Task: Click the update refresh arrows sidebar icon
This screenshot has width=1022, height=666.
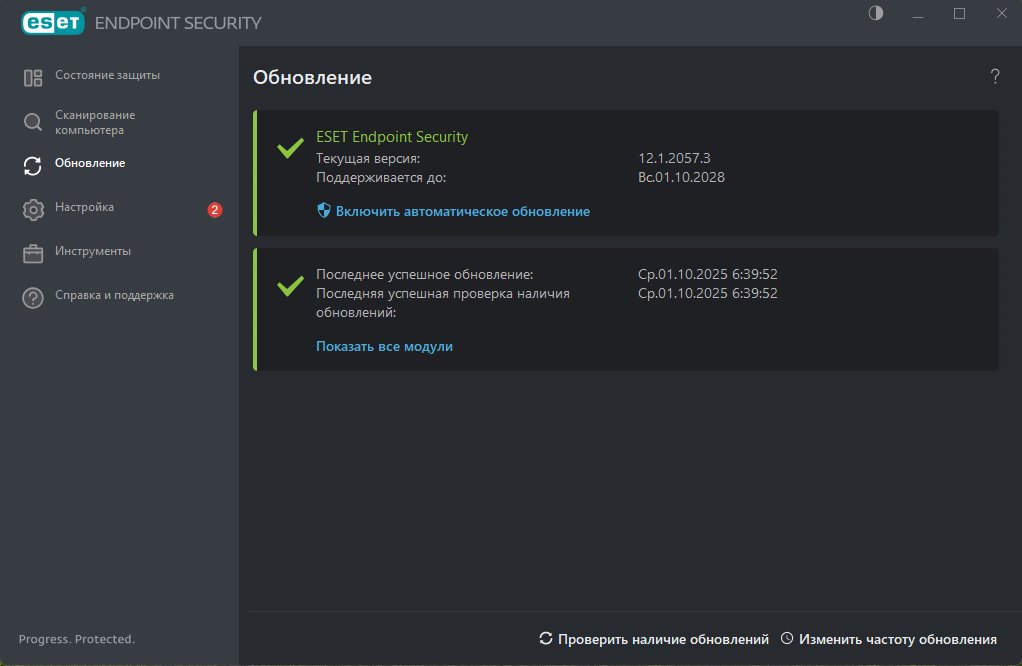Action: (x=33, y=165)
